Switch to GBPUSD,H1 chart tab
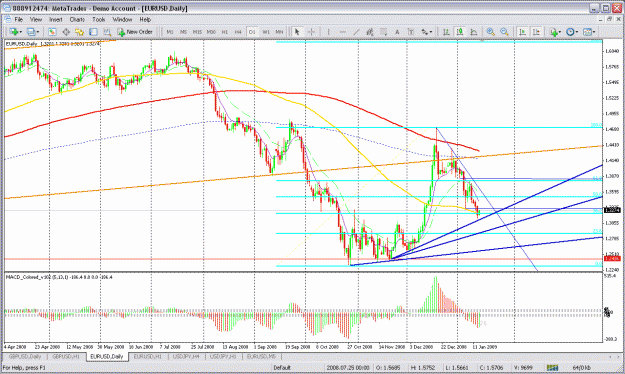 [66, 356]
